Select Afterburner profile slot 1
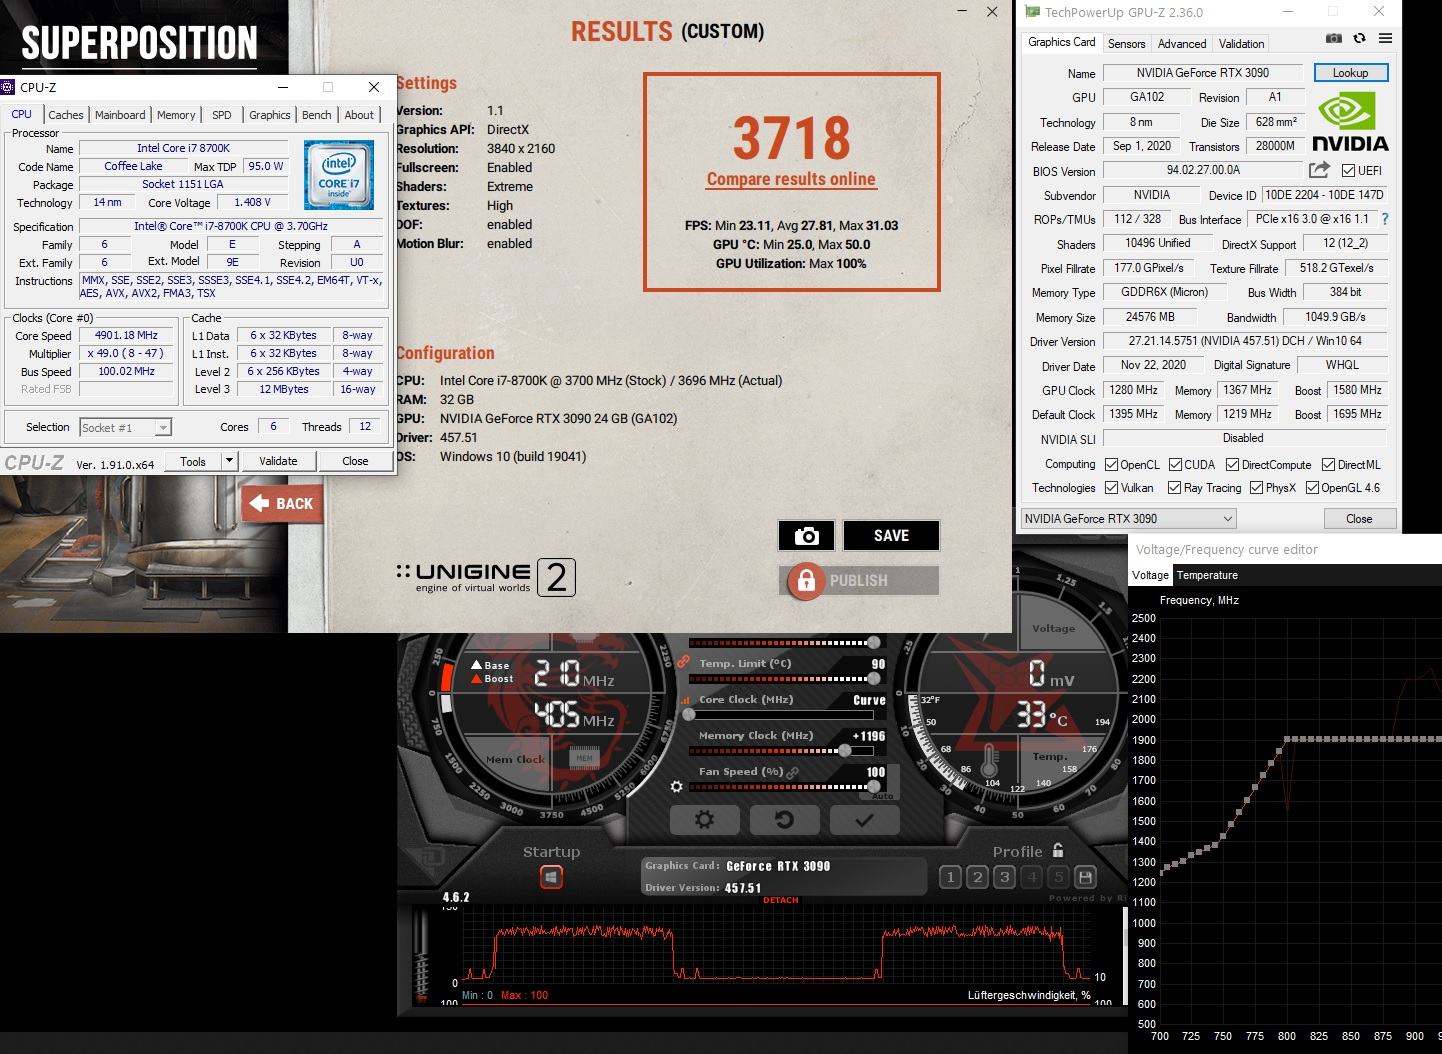 pos(951,878)
